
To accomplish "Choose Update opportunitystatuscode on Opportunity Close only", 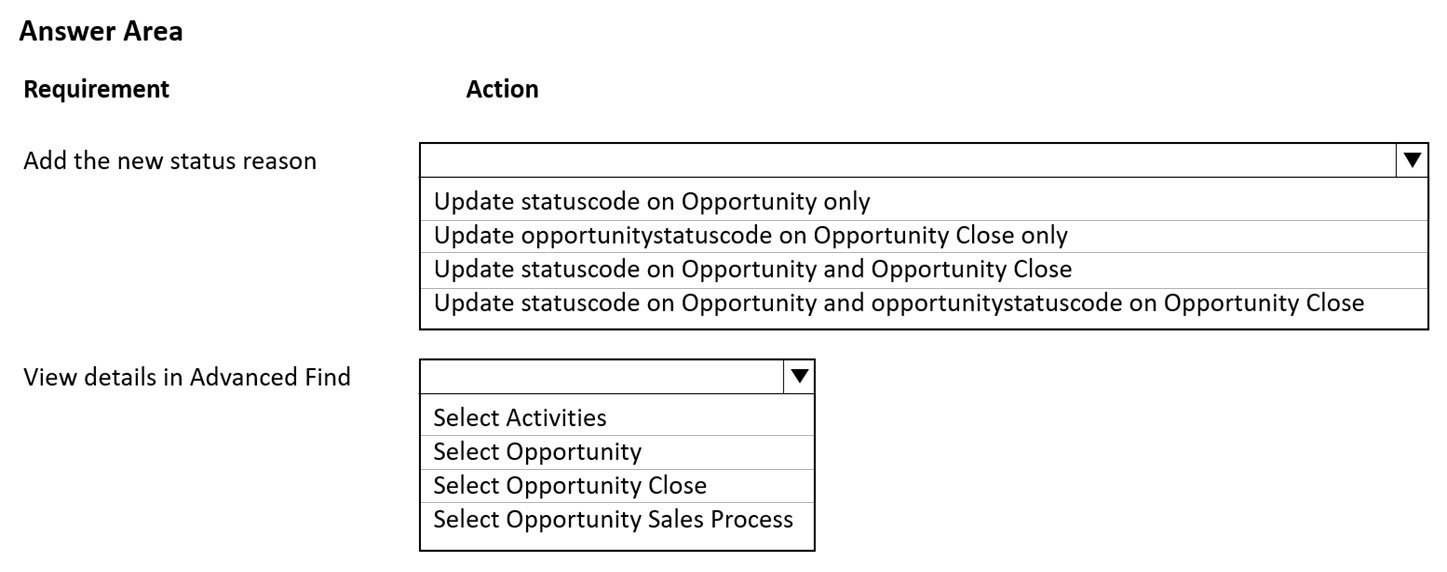I will (923, 236).
